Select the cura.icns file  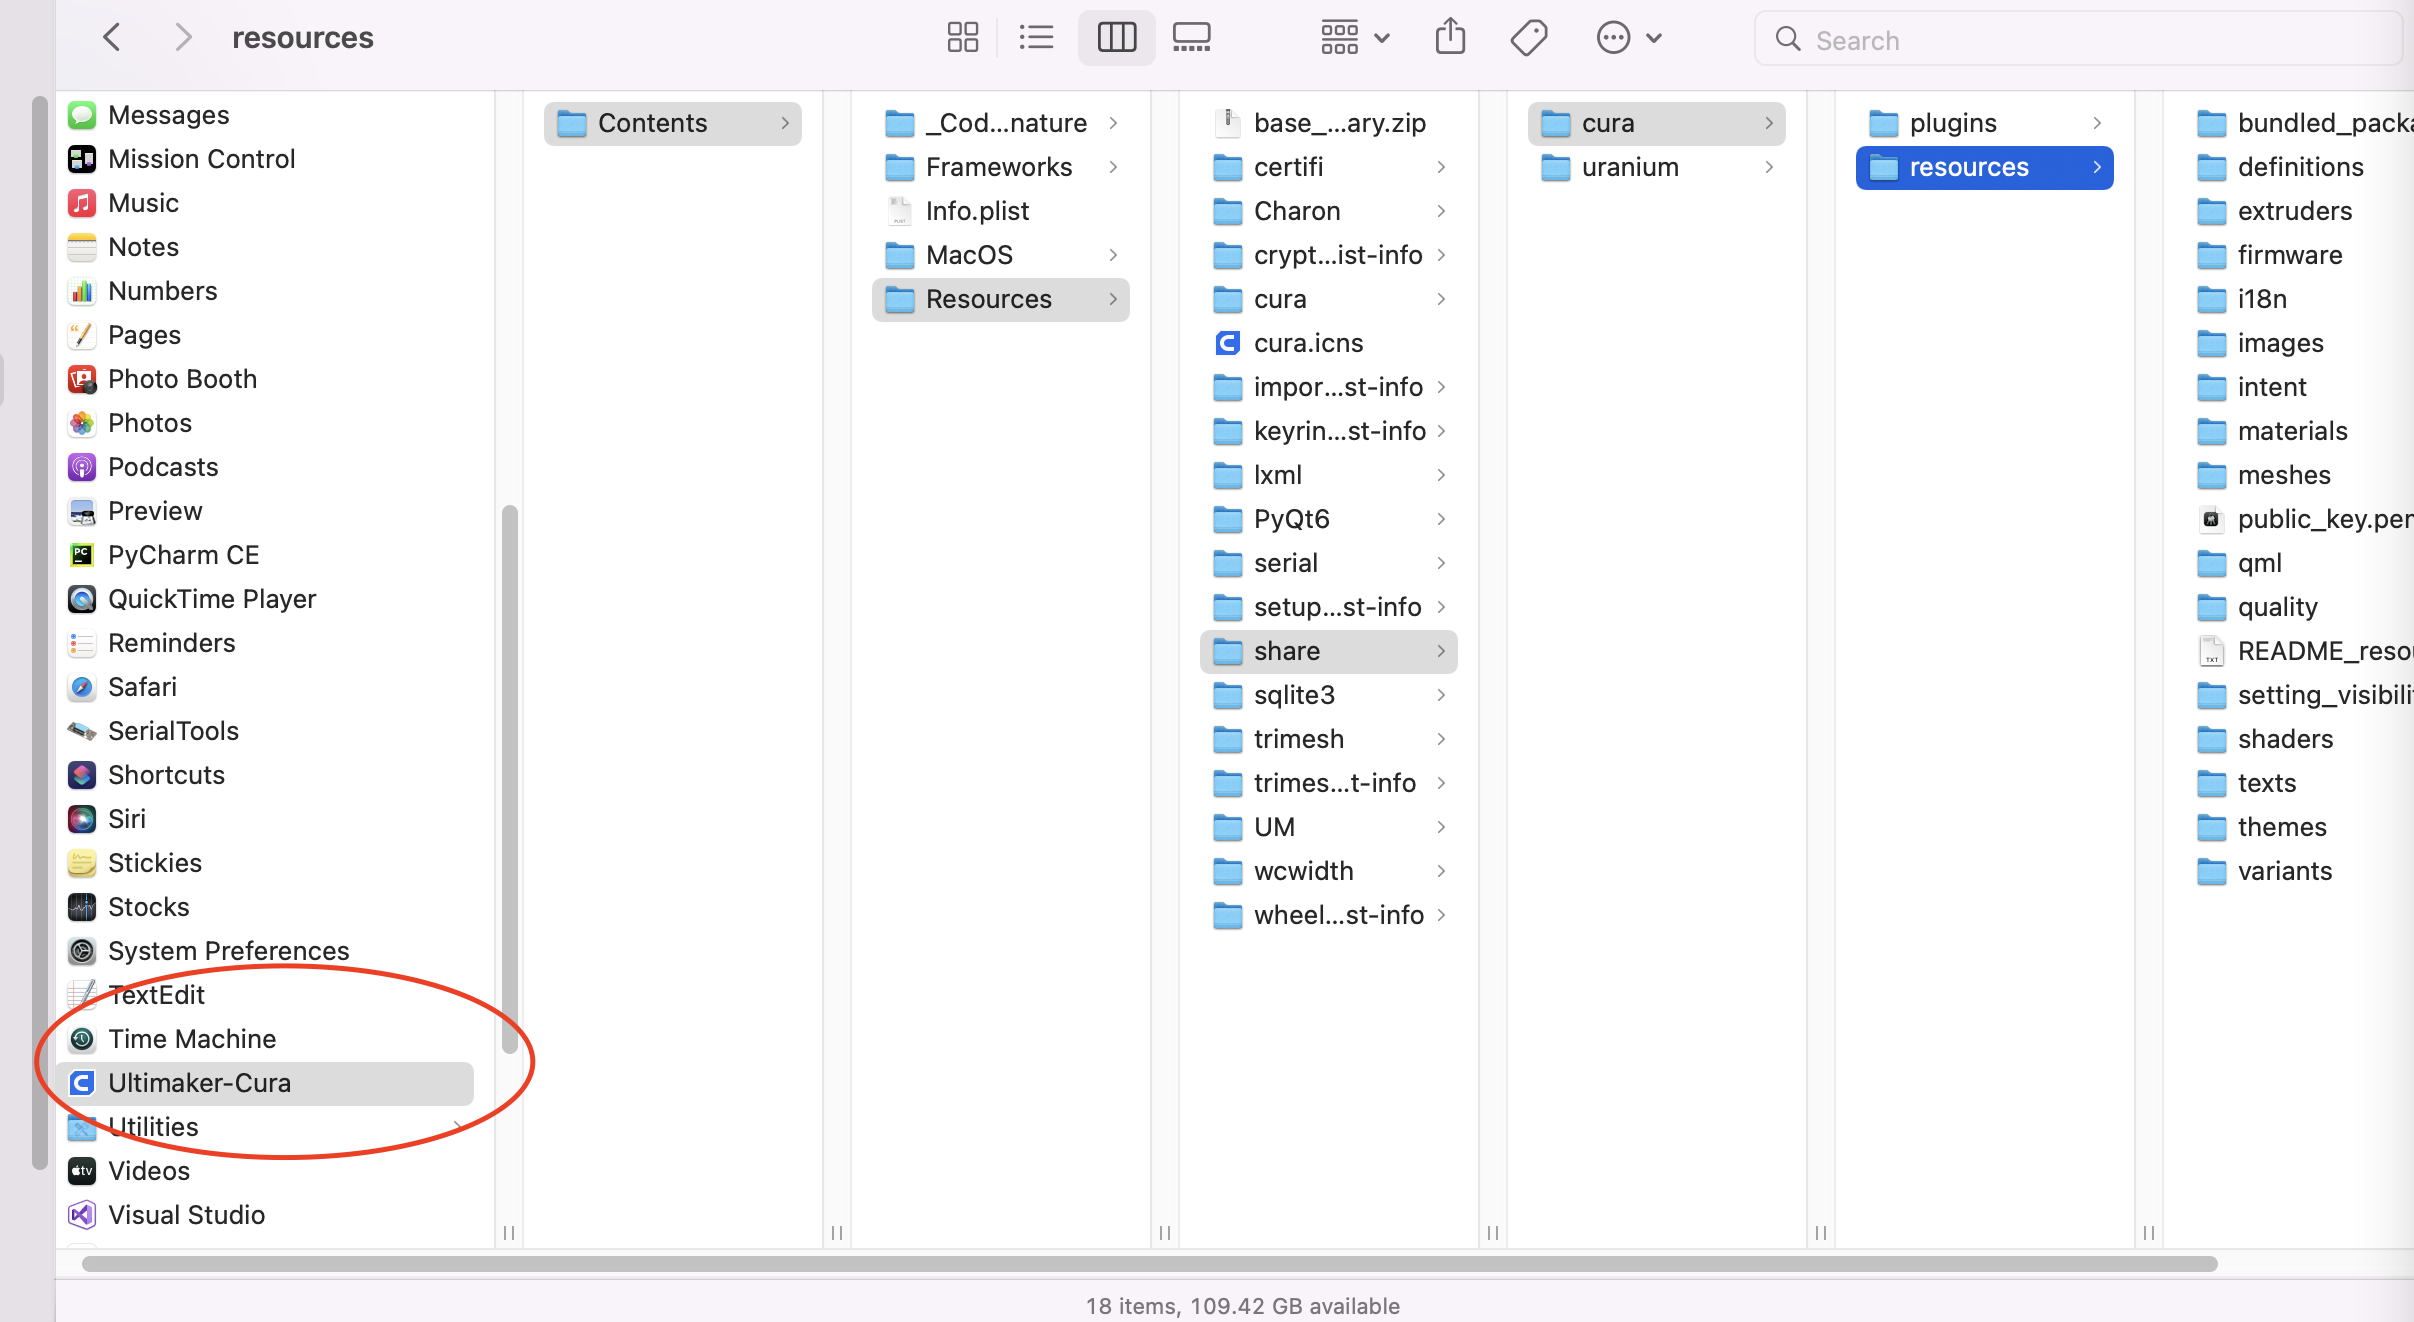point(1307,343)
